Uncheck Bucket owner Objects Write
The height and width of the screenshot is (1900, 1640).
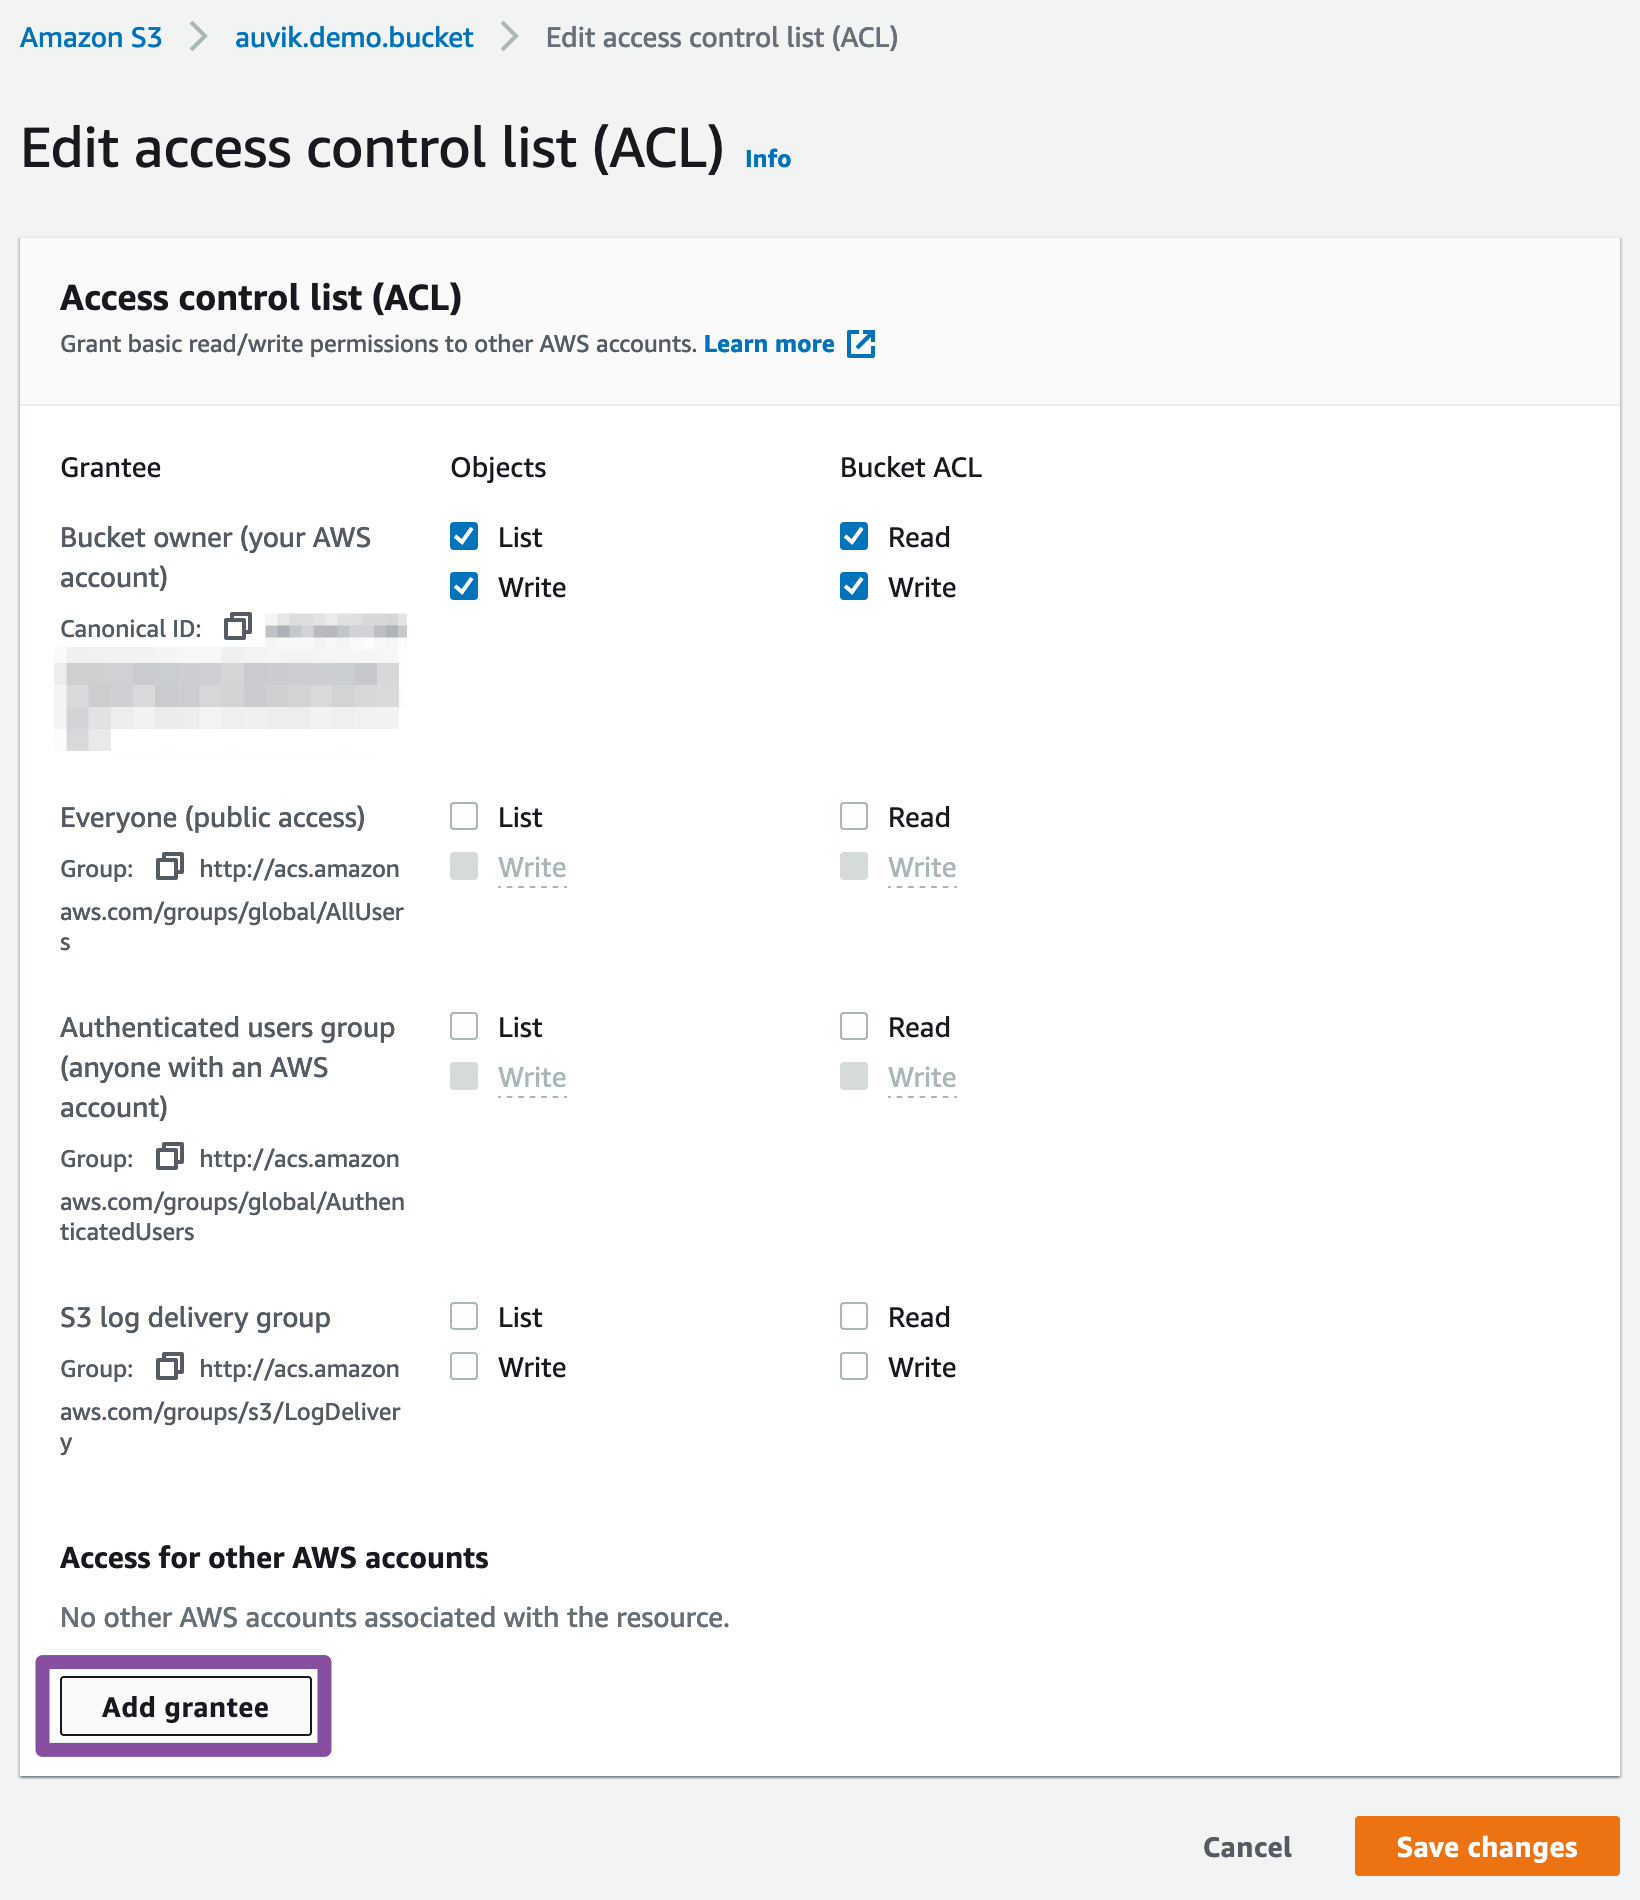(464, 586)
